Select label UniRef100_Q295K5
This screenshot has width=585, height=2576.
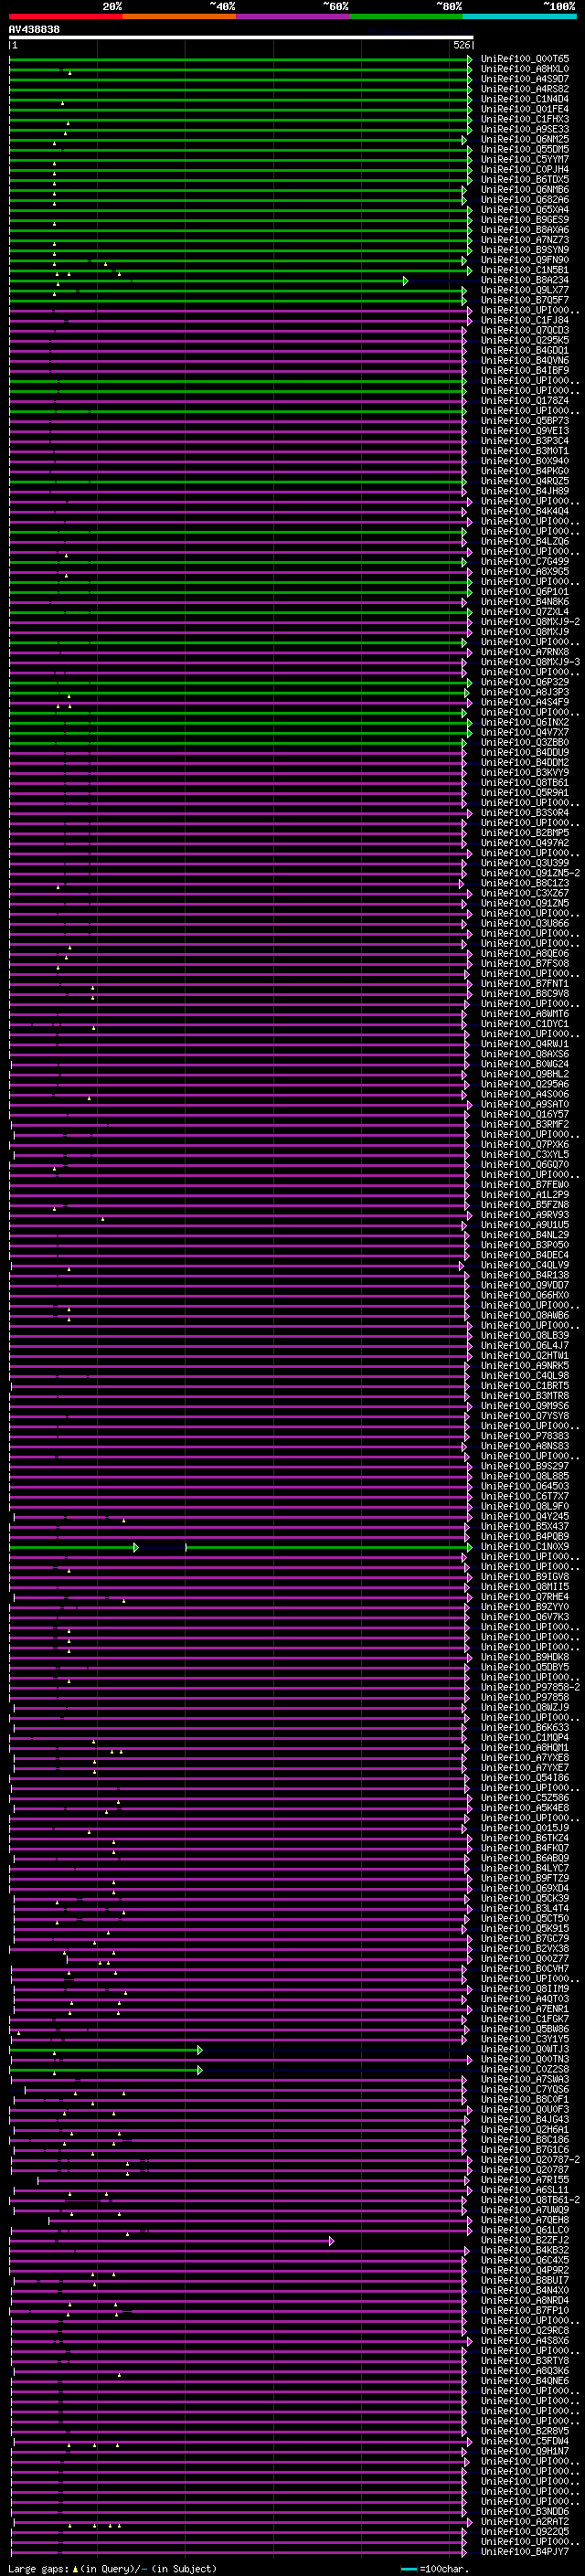tap(525, 340)
